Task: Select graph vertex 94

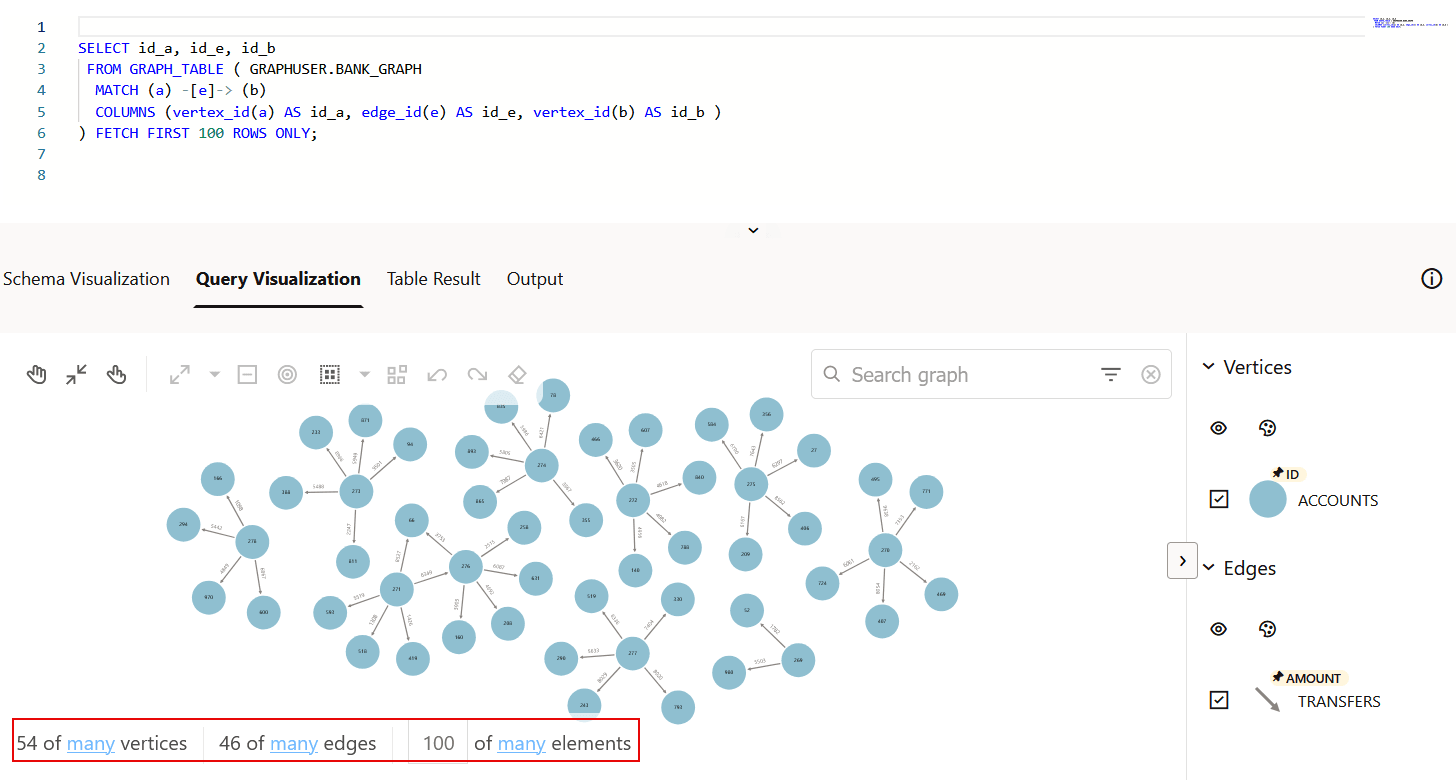Action: (410, 445)
